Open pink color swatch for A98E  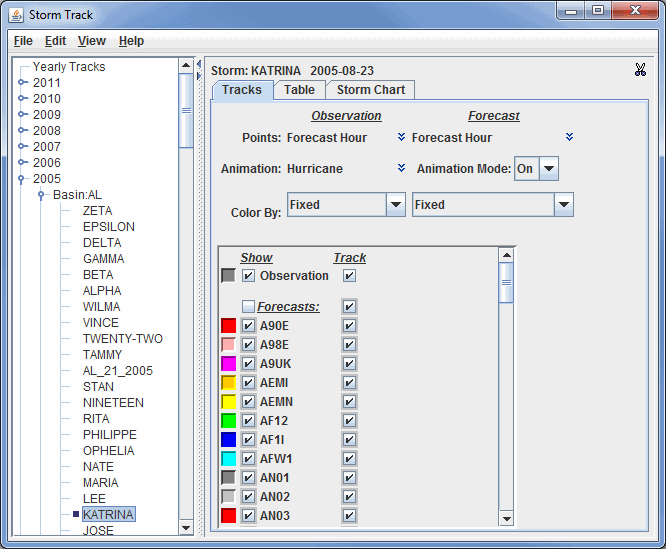coord(229,344)
